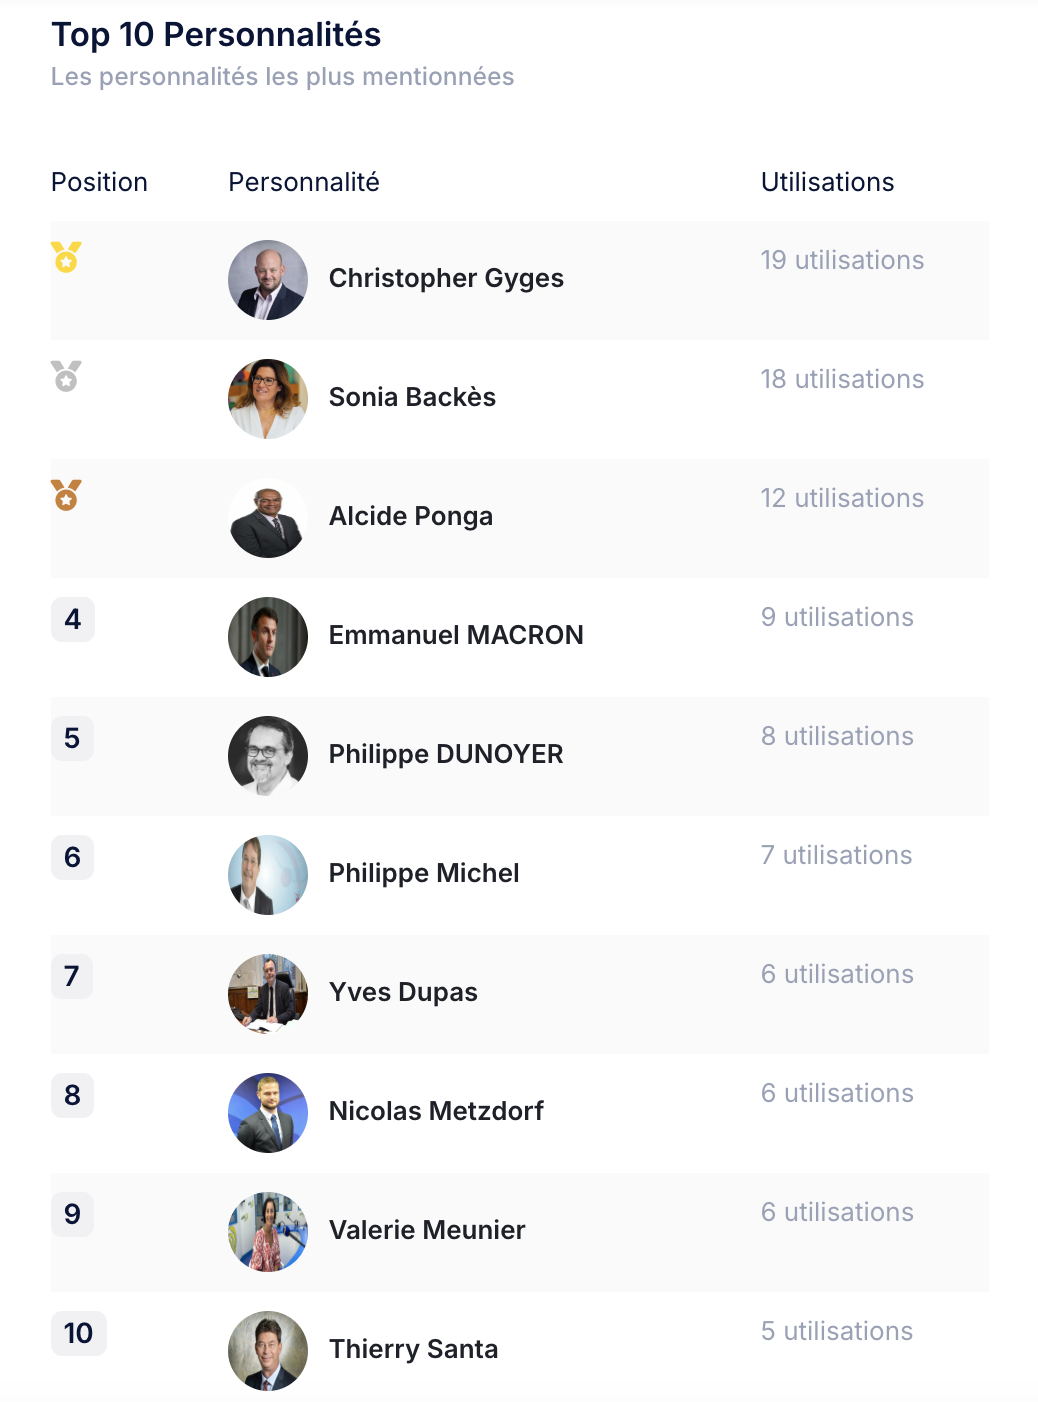Click Thierry Santa's name text

(414, 1349)
